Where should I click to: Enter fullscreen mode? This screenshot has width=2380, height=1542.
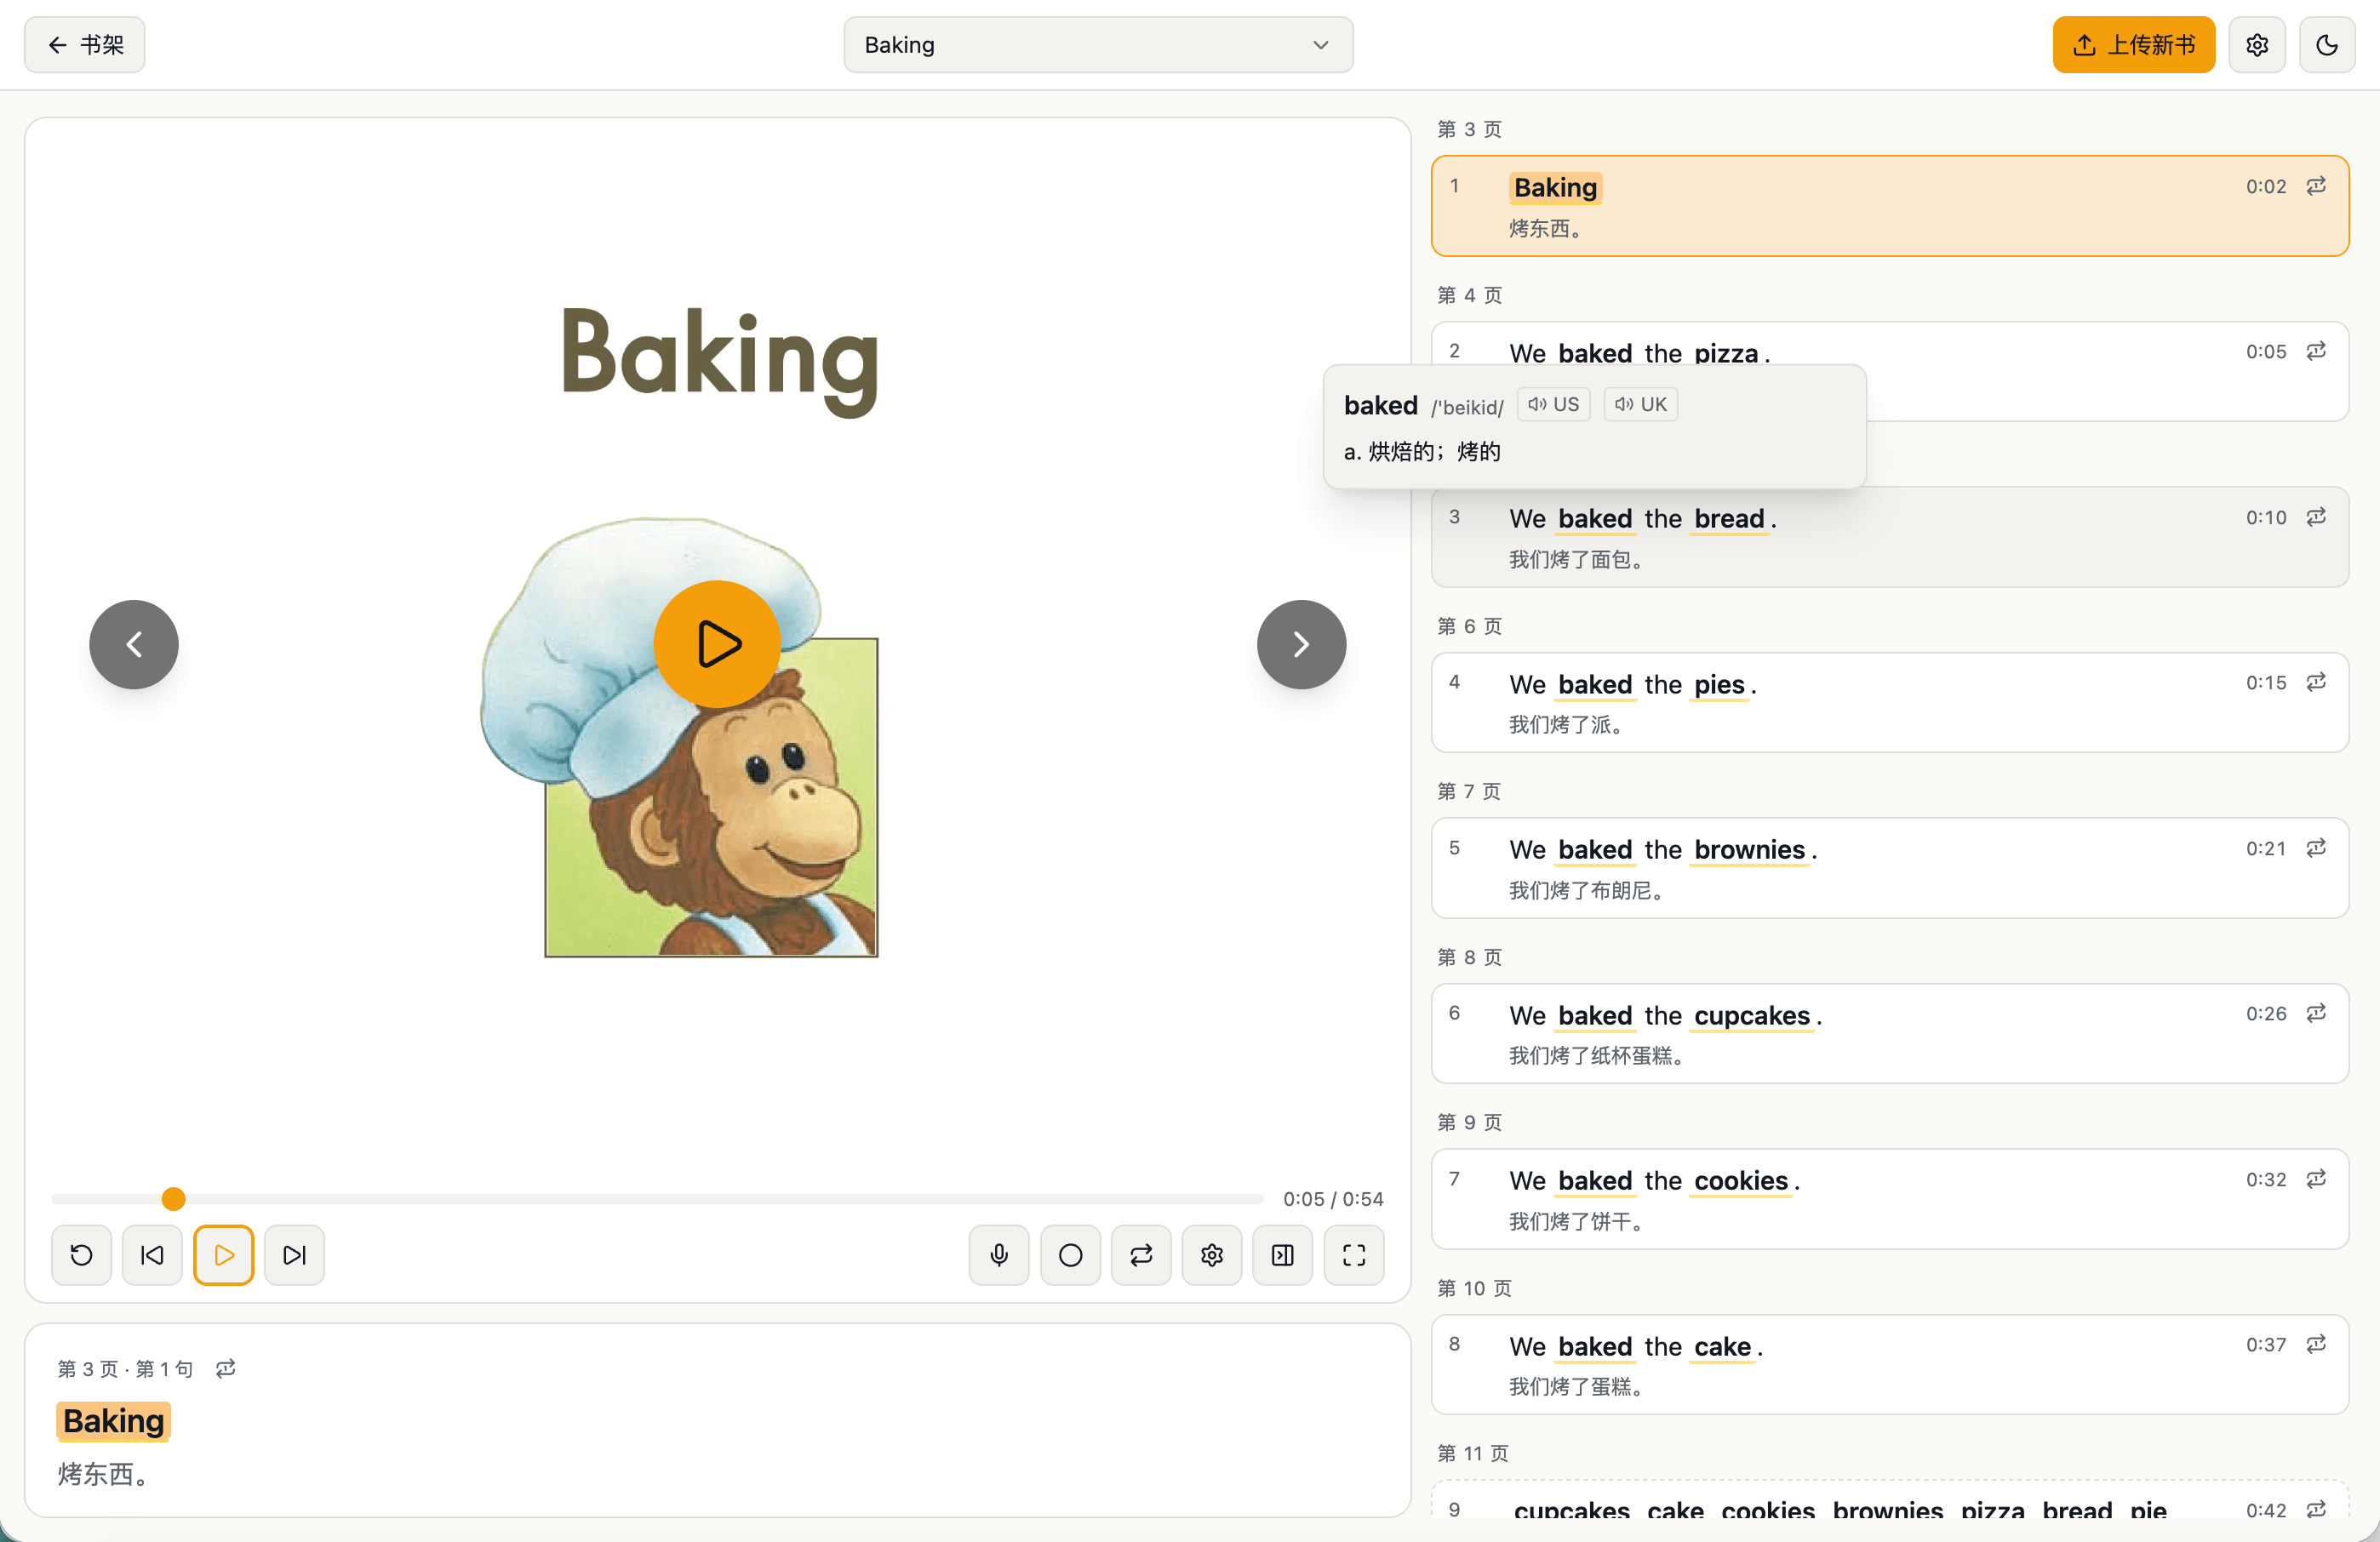click(1354, 1255)
